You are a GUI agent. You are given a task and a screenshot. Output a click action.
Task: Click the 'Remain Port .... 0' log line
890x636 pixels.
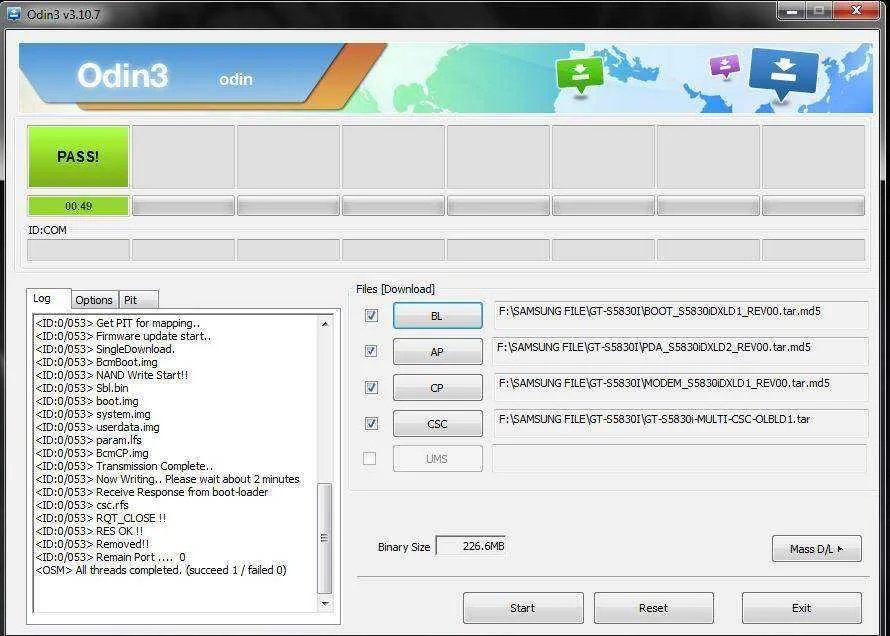tap(110, 557)
